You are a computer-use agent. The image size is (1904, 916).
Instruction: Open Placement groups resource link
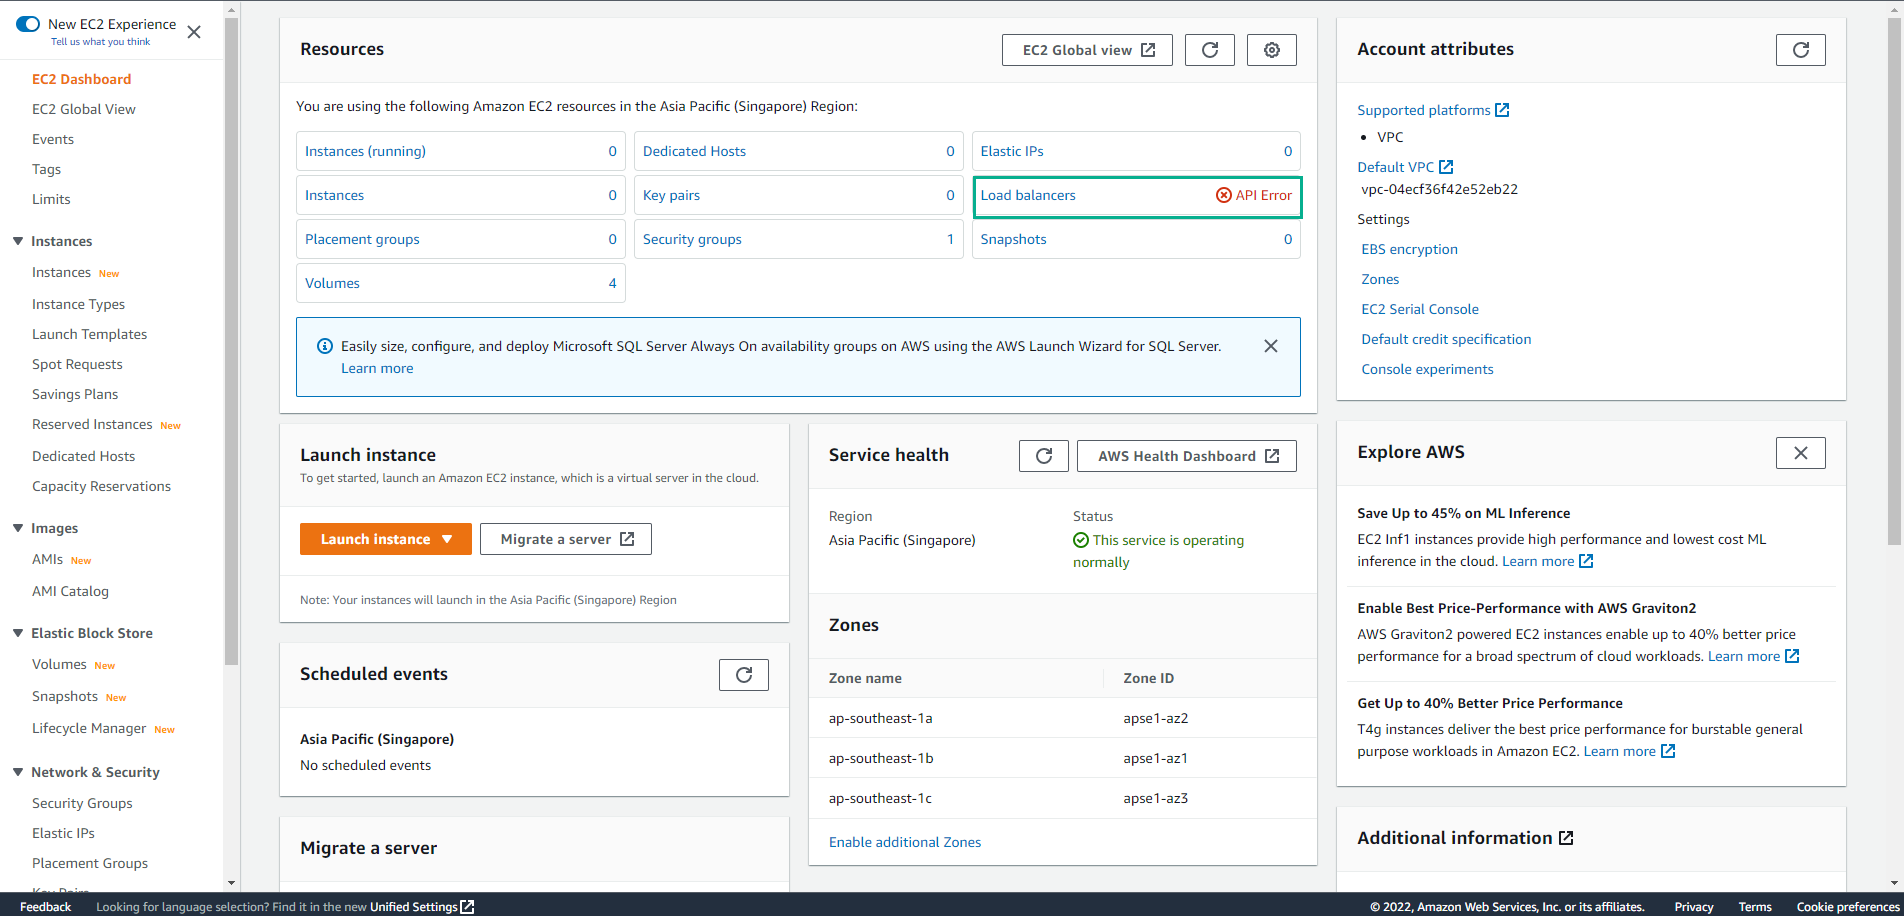click(x=362, y=239)
